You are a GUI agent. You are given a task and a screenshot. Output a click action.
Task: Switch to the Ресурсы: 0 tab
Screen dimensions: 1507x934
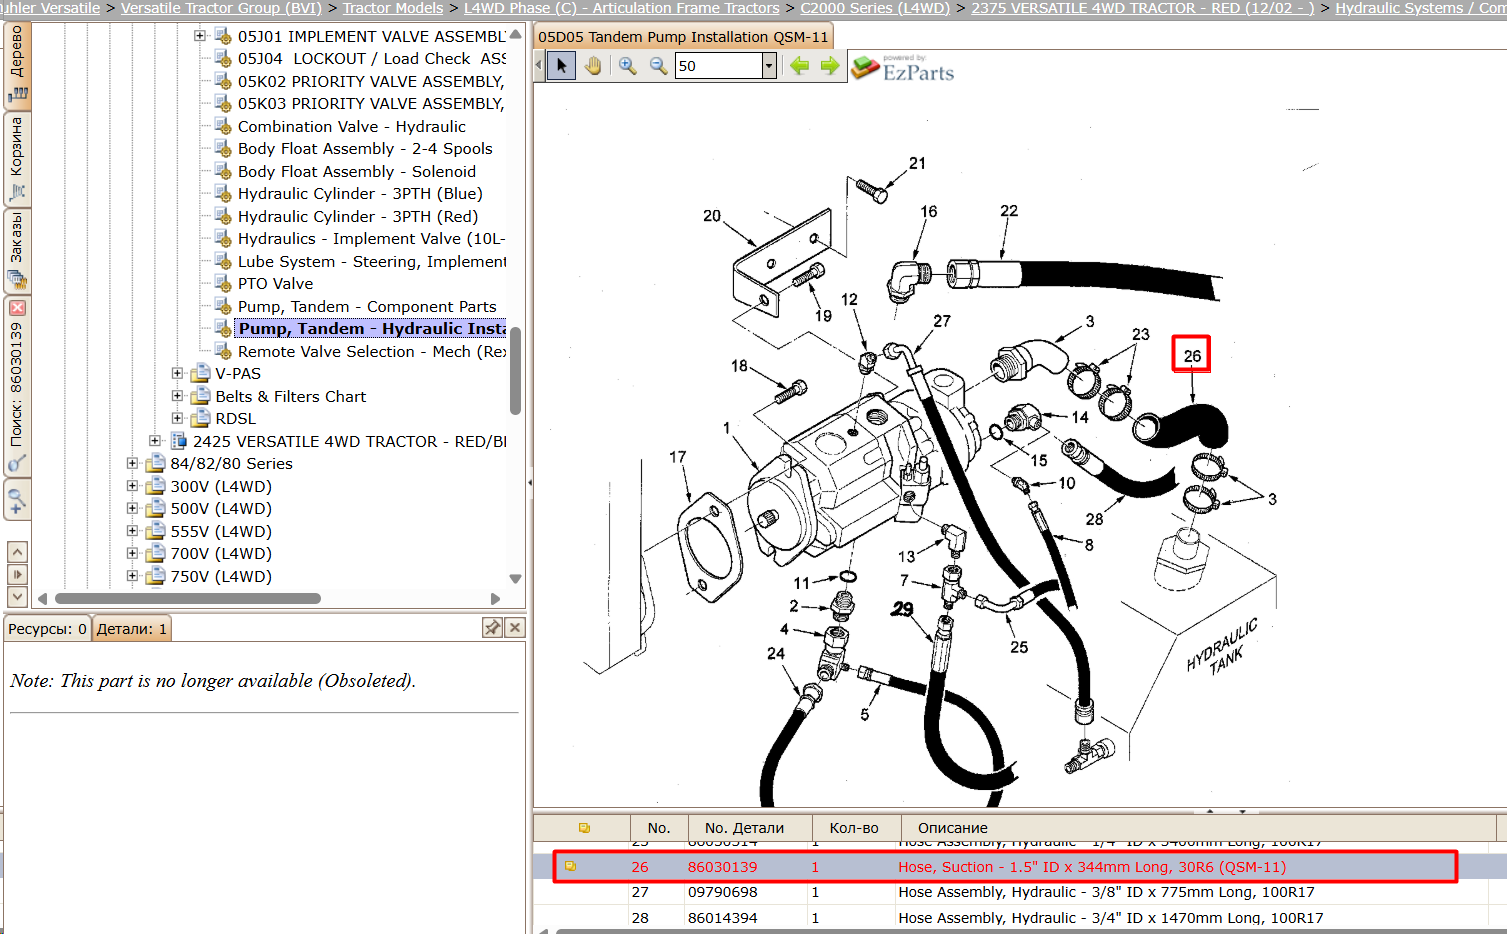coord(47,629)
